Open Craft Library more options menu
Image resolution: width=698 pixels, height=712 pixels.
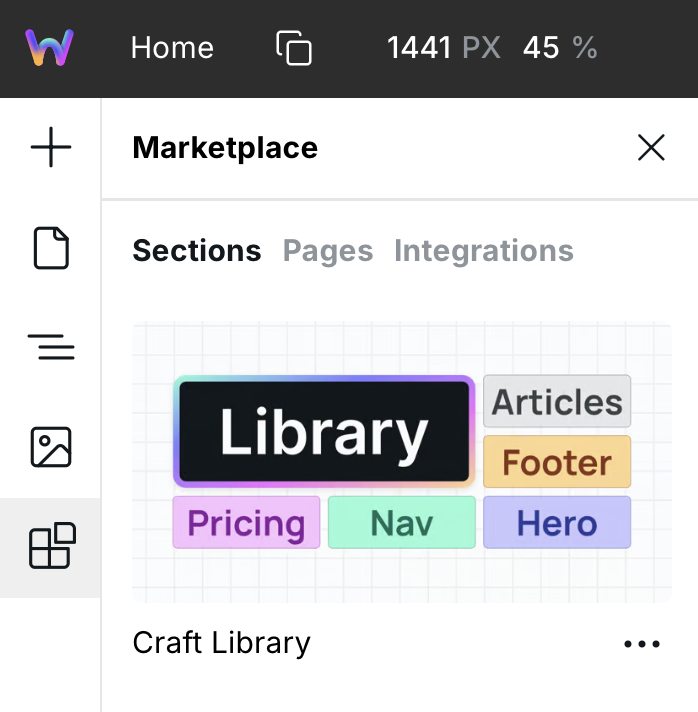[641, 644]
